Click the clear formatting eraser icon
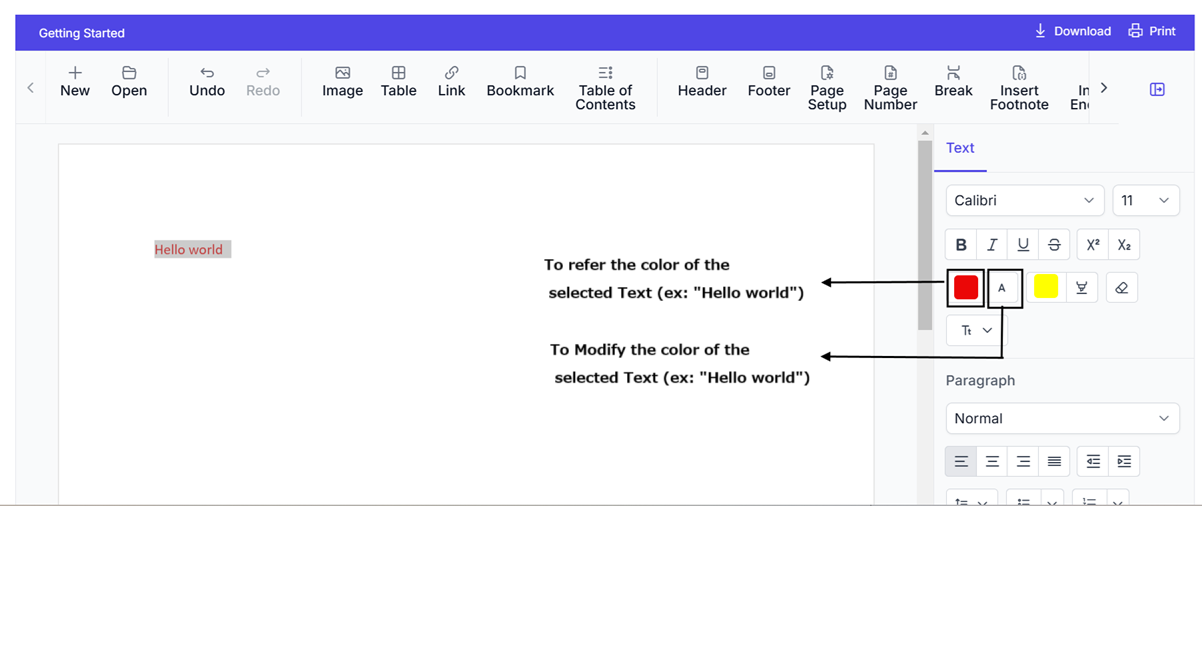The height and width of the screenshot is (648, 1202). pos(1121,288)
